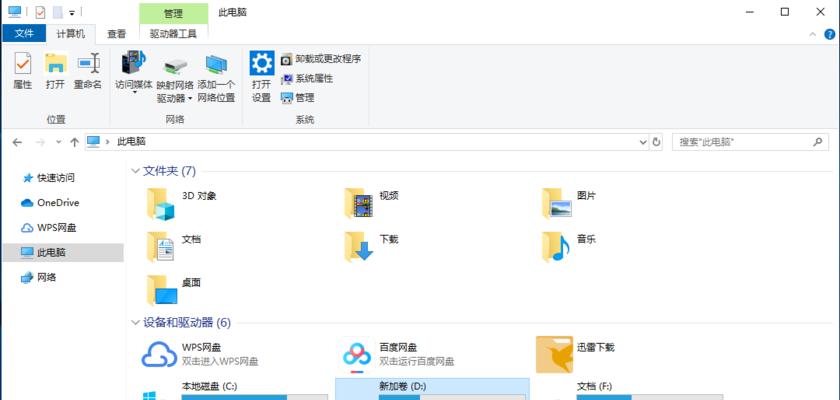Viewport: 840px width, 400px height.
Task: Open the recent locations dropdown arrow
Action: tap(58, 142)
